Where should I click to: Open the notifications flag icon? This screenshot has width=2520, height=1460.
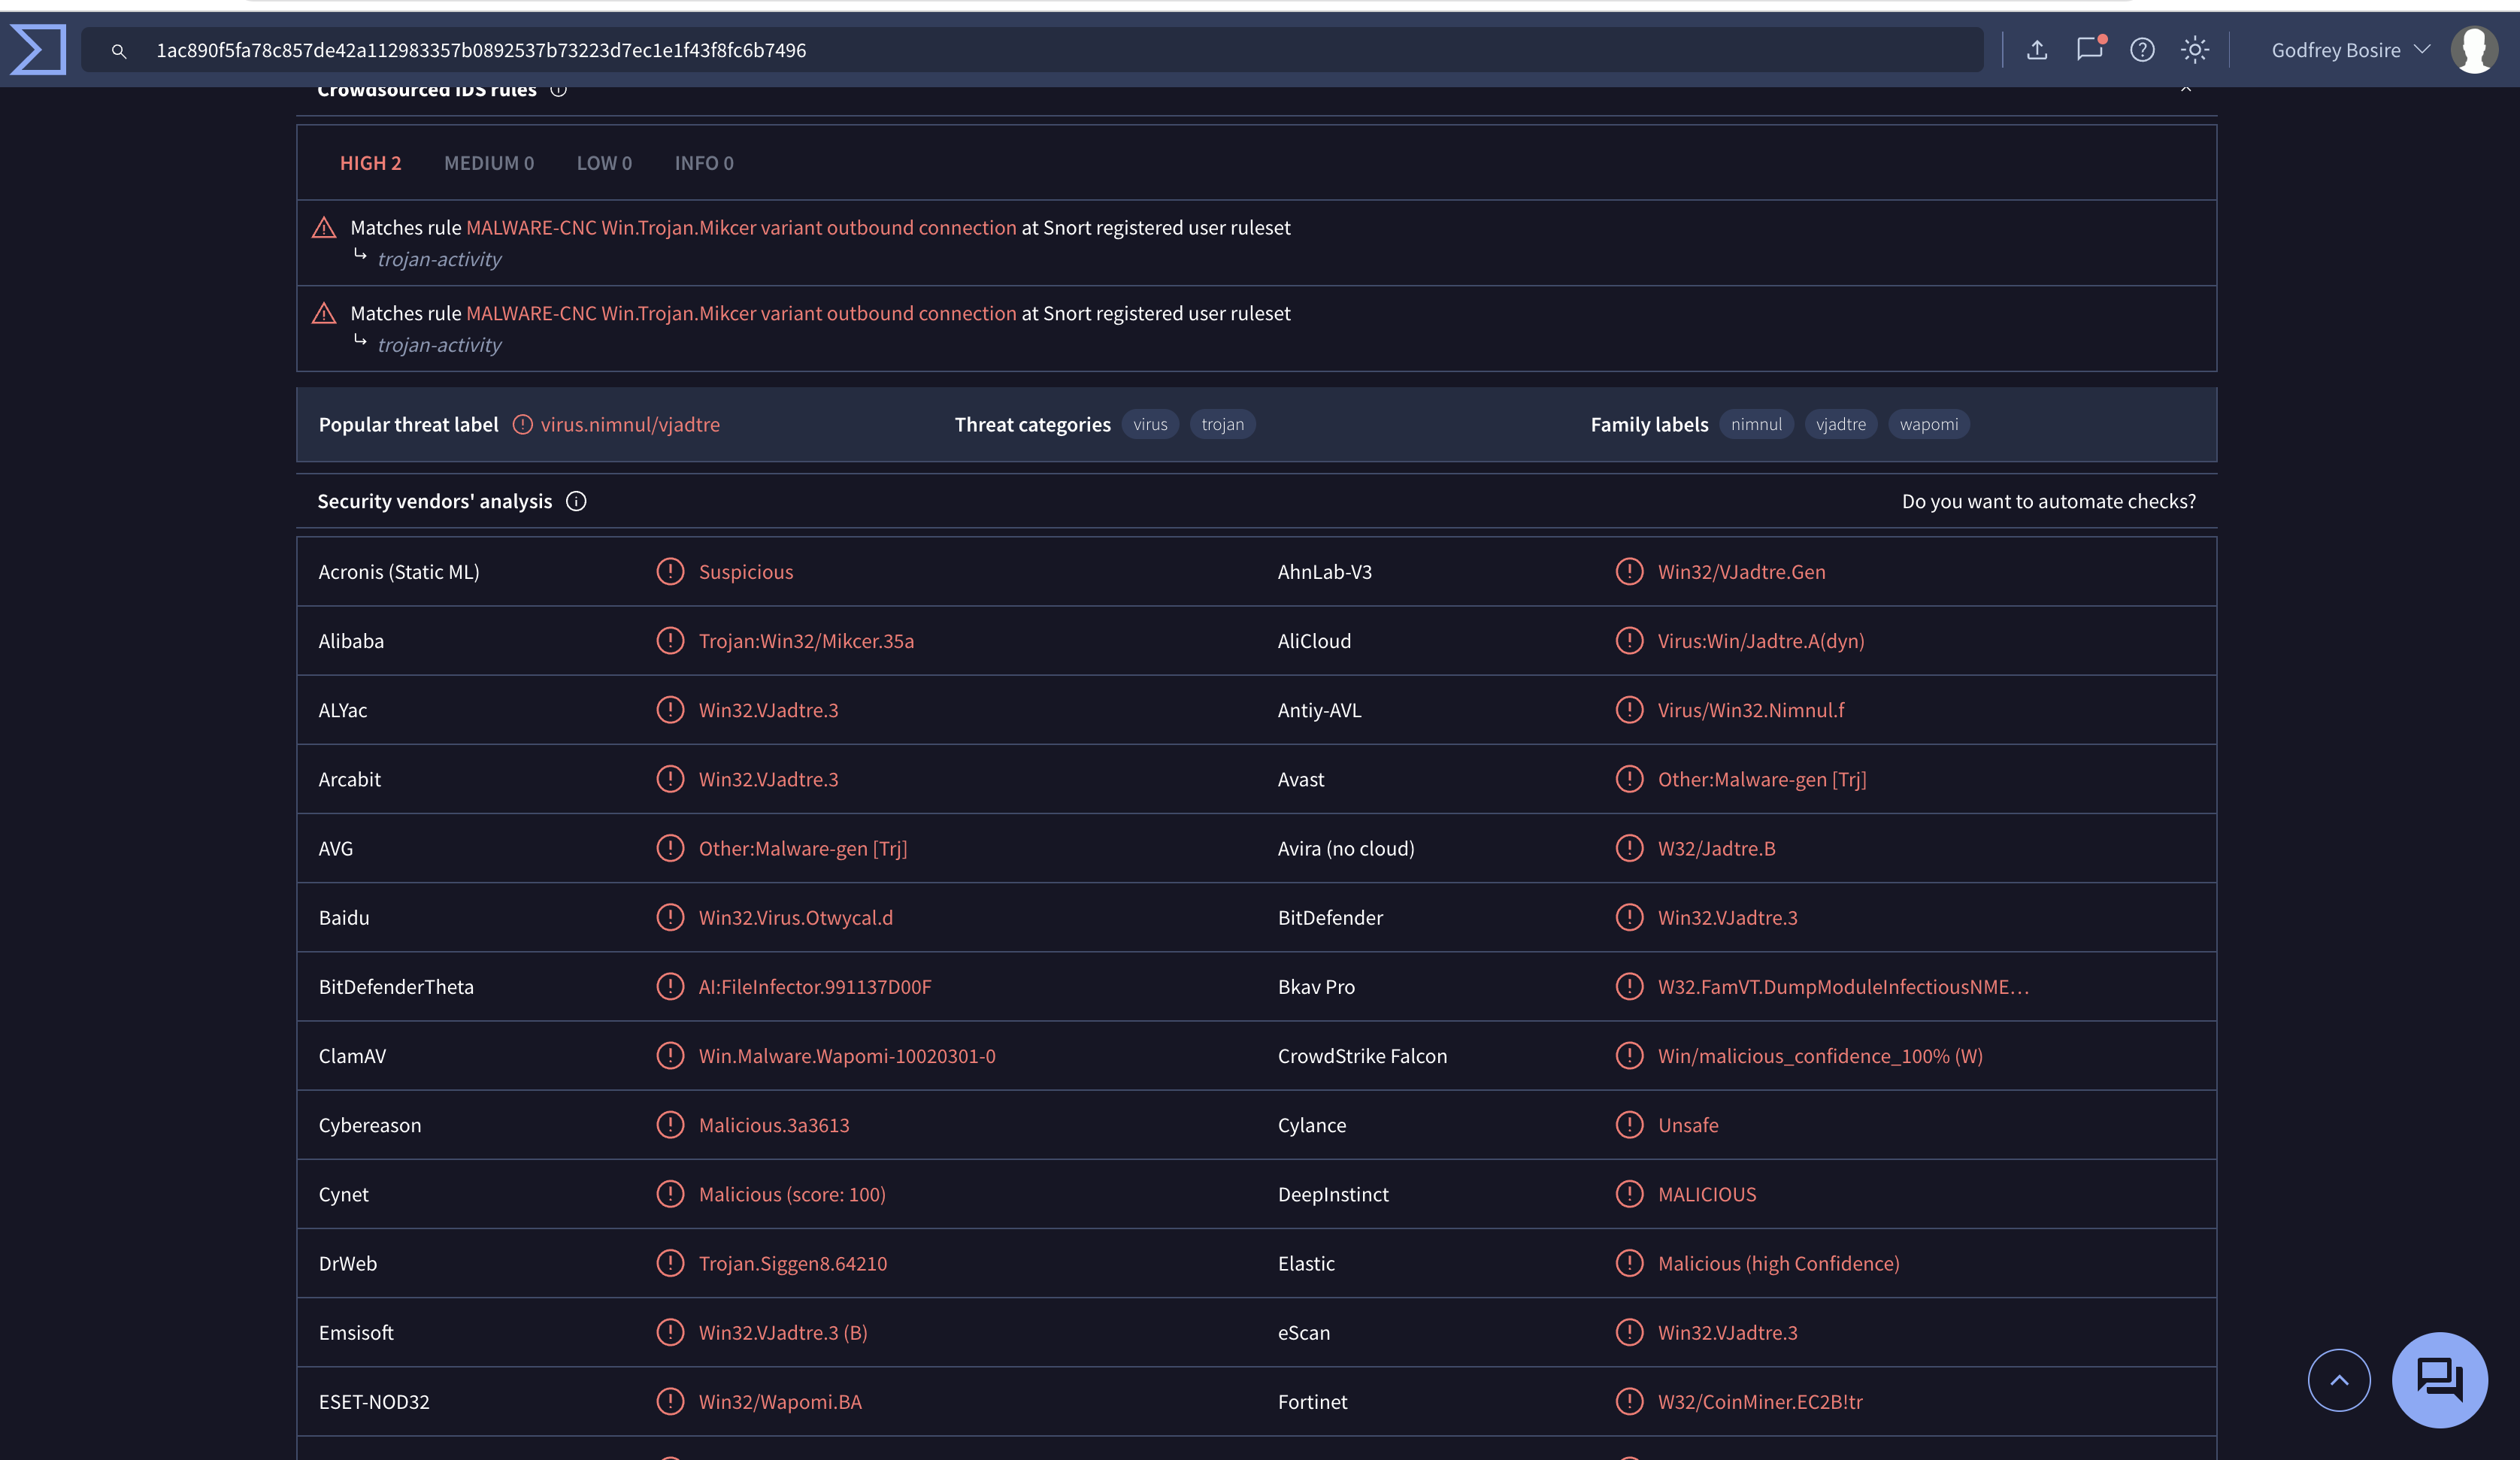[x=2090, y=48]
